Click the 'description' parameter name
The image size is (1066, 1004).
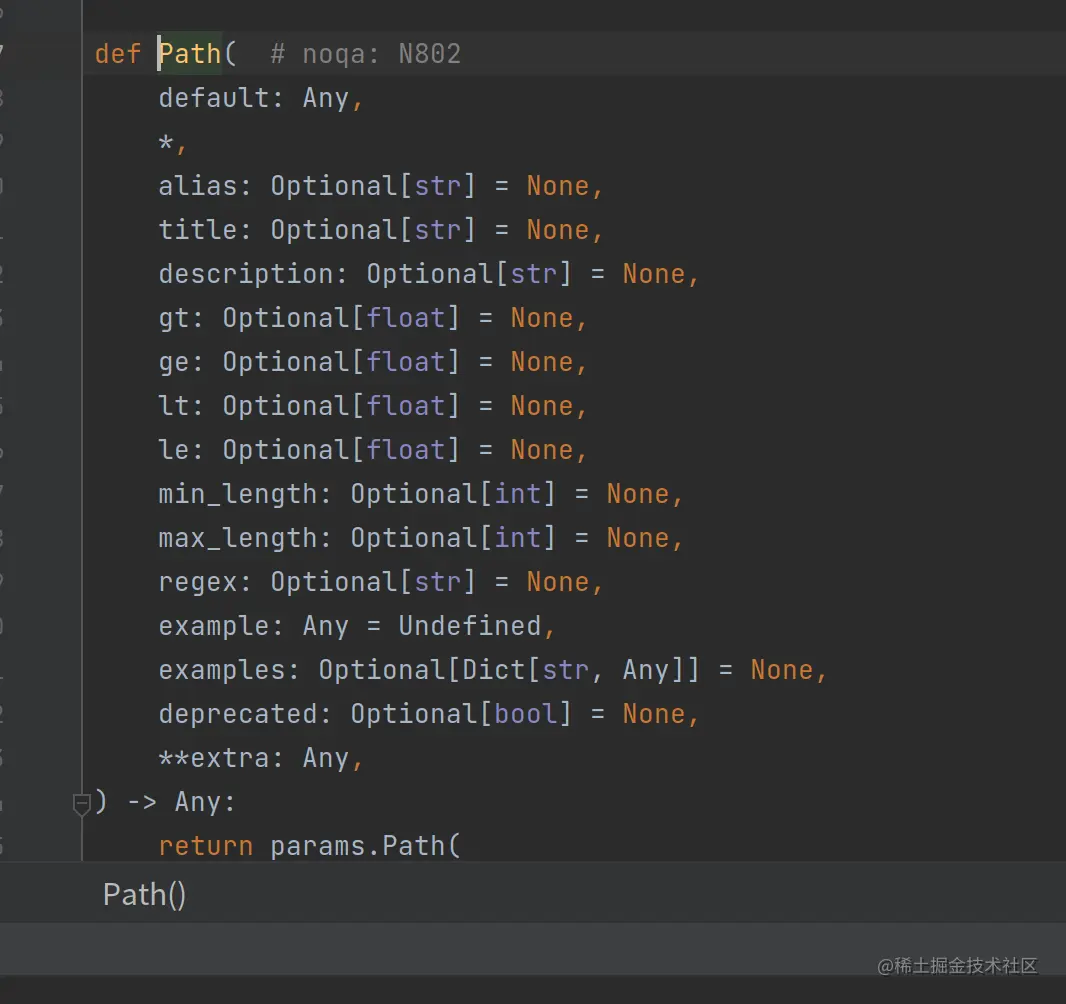coord(246,274)
